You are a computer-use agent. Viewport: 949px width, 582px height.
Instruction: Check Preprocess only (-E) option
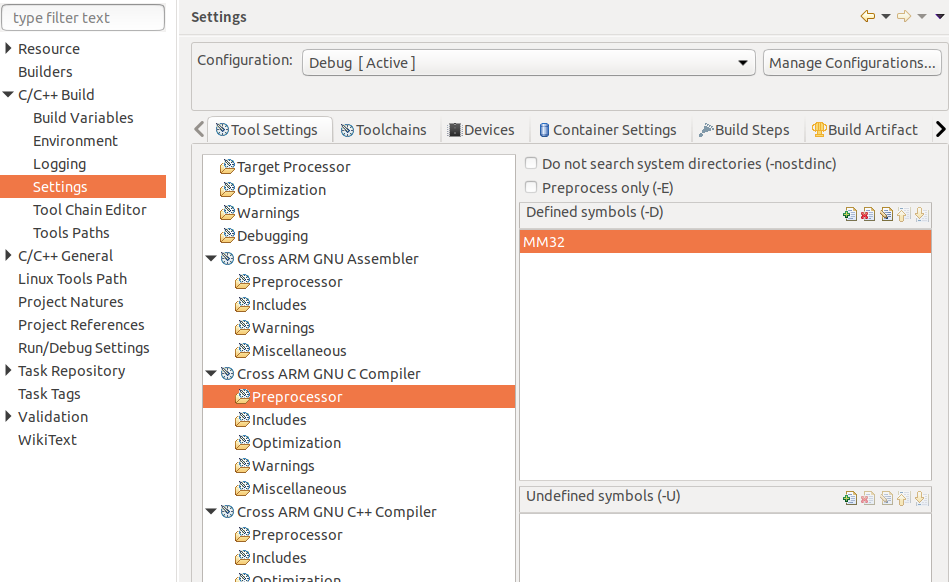531,188
